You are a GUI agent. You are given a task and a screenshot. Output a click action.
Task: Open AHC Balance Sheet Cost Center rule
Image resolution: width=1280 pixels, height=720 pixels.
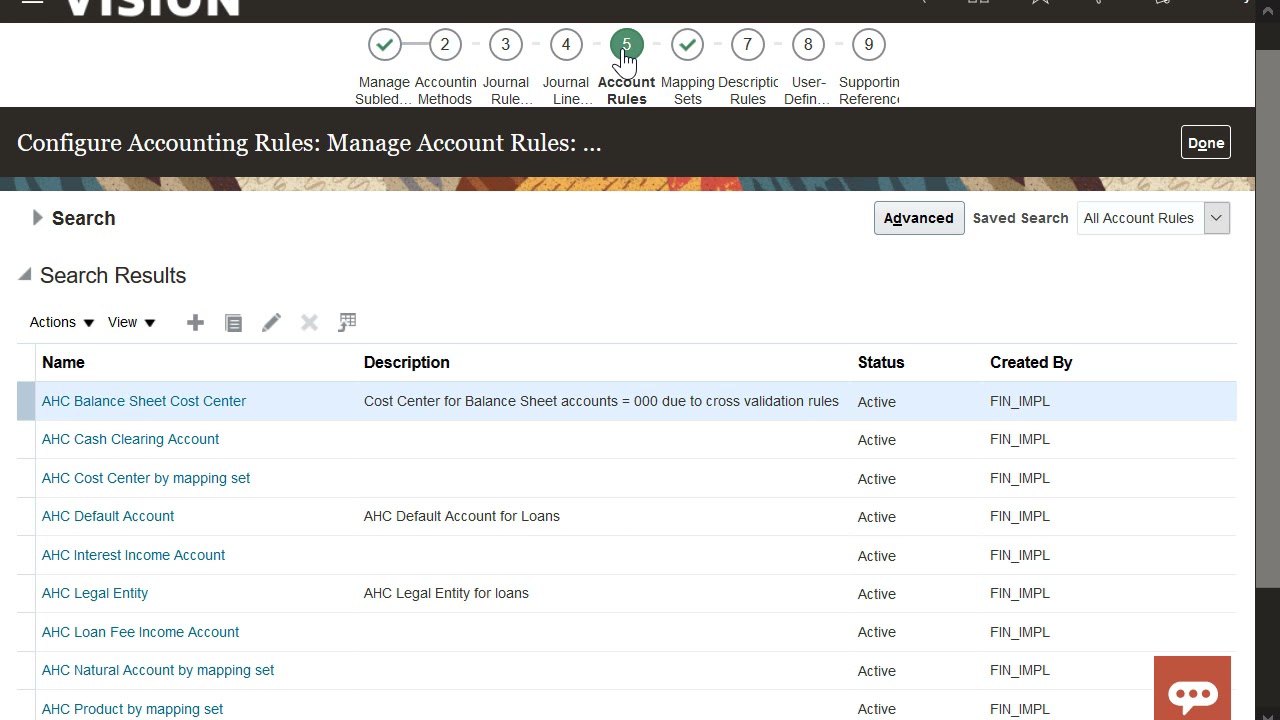click(x=144, y=401)
